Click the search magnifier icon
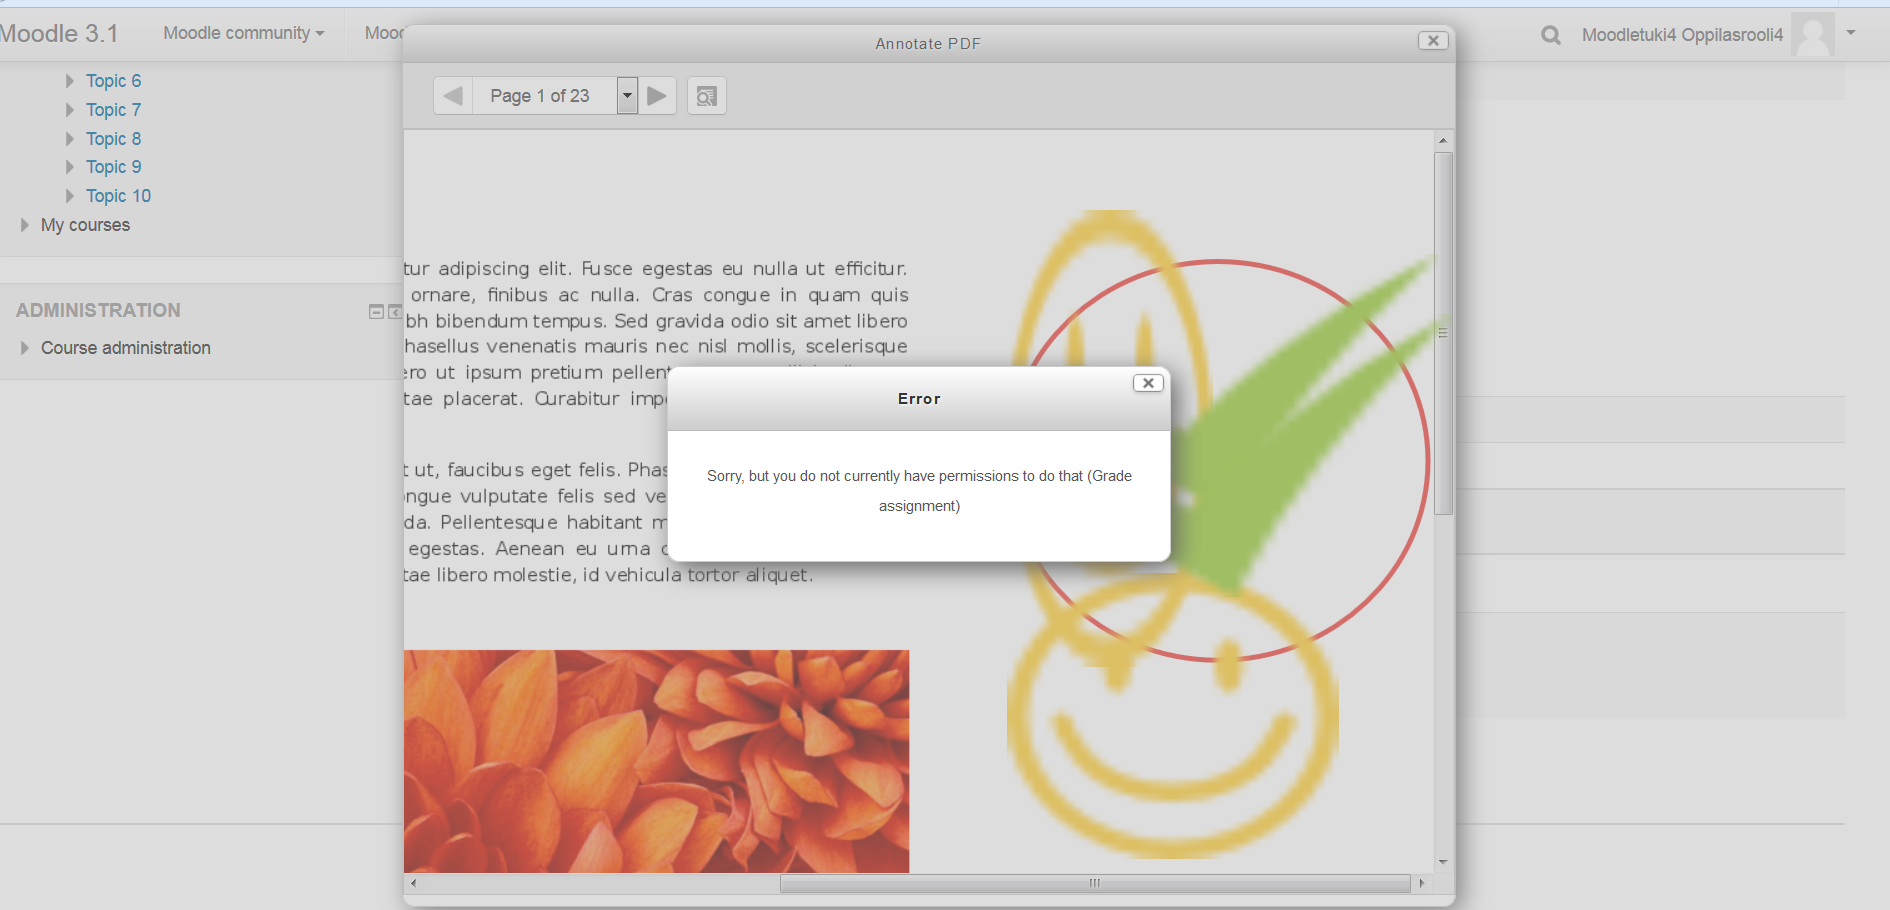Viewport: 1890px width, 910px height. [1551, 35]
